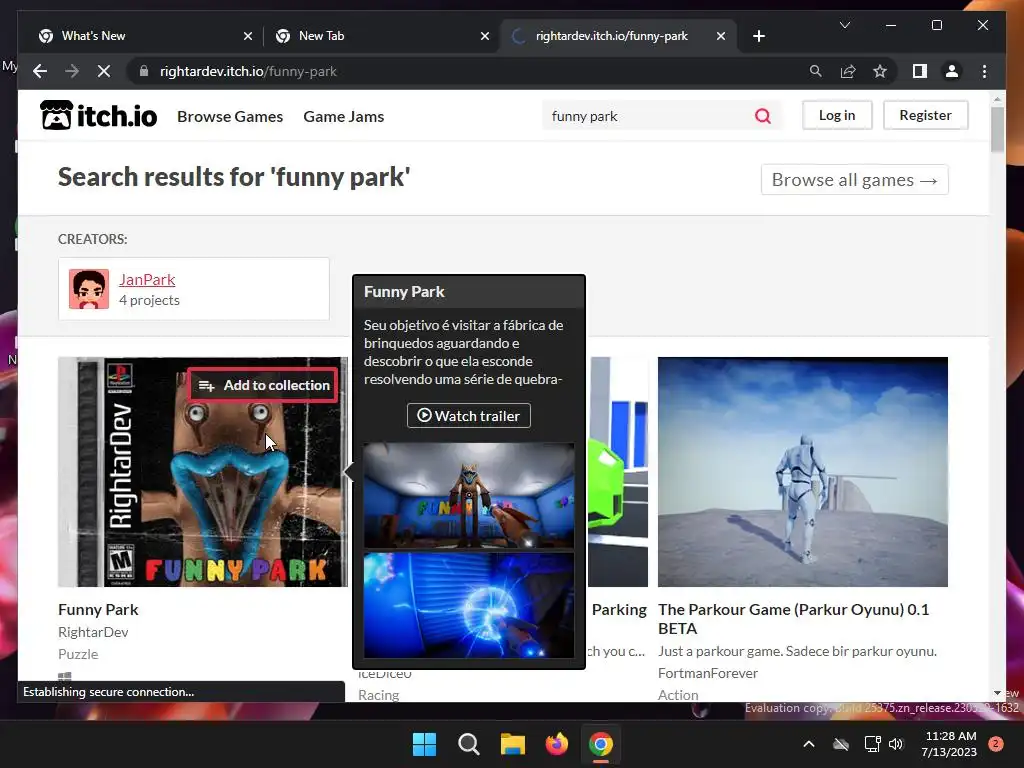Click Add to collection button
The height and width of the screenshot is (768, 1024).
tap(264, 385)
